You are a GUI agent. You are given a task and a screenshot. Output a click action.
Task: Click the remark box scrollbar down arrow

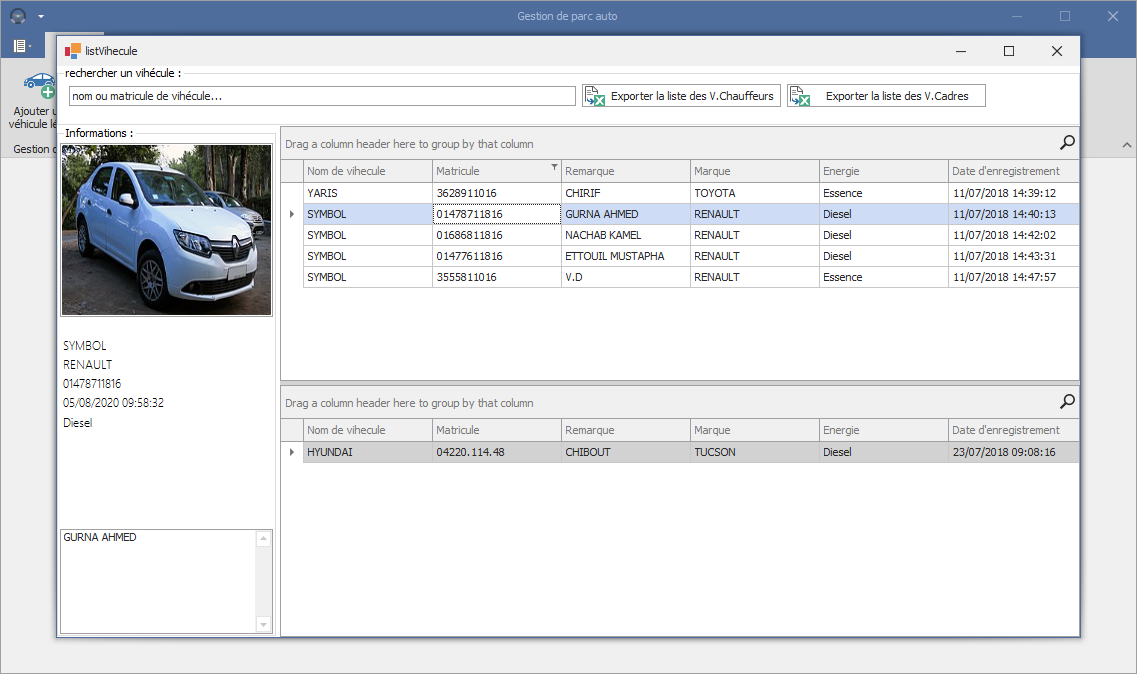[263, 625]
